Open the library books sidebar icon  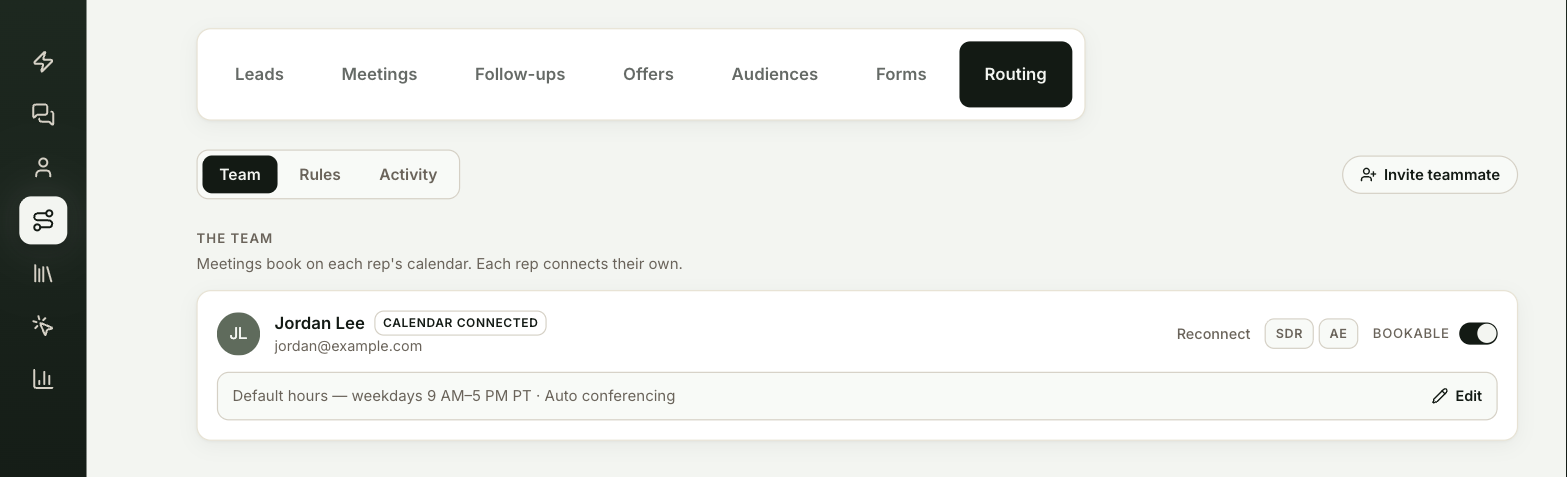43,273
